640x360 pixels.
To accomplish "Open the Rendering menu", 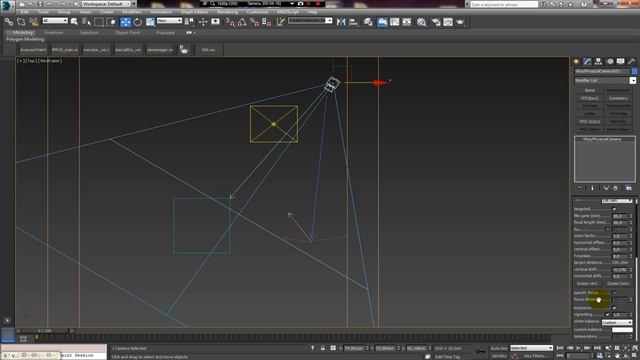I will [x=227, y=12].
